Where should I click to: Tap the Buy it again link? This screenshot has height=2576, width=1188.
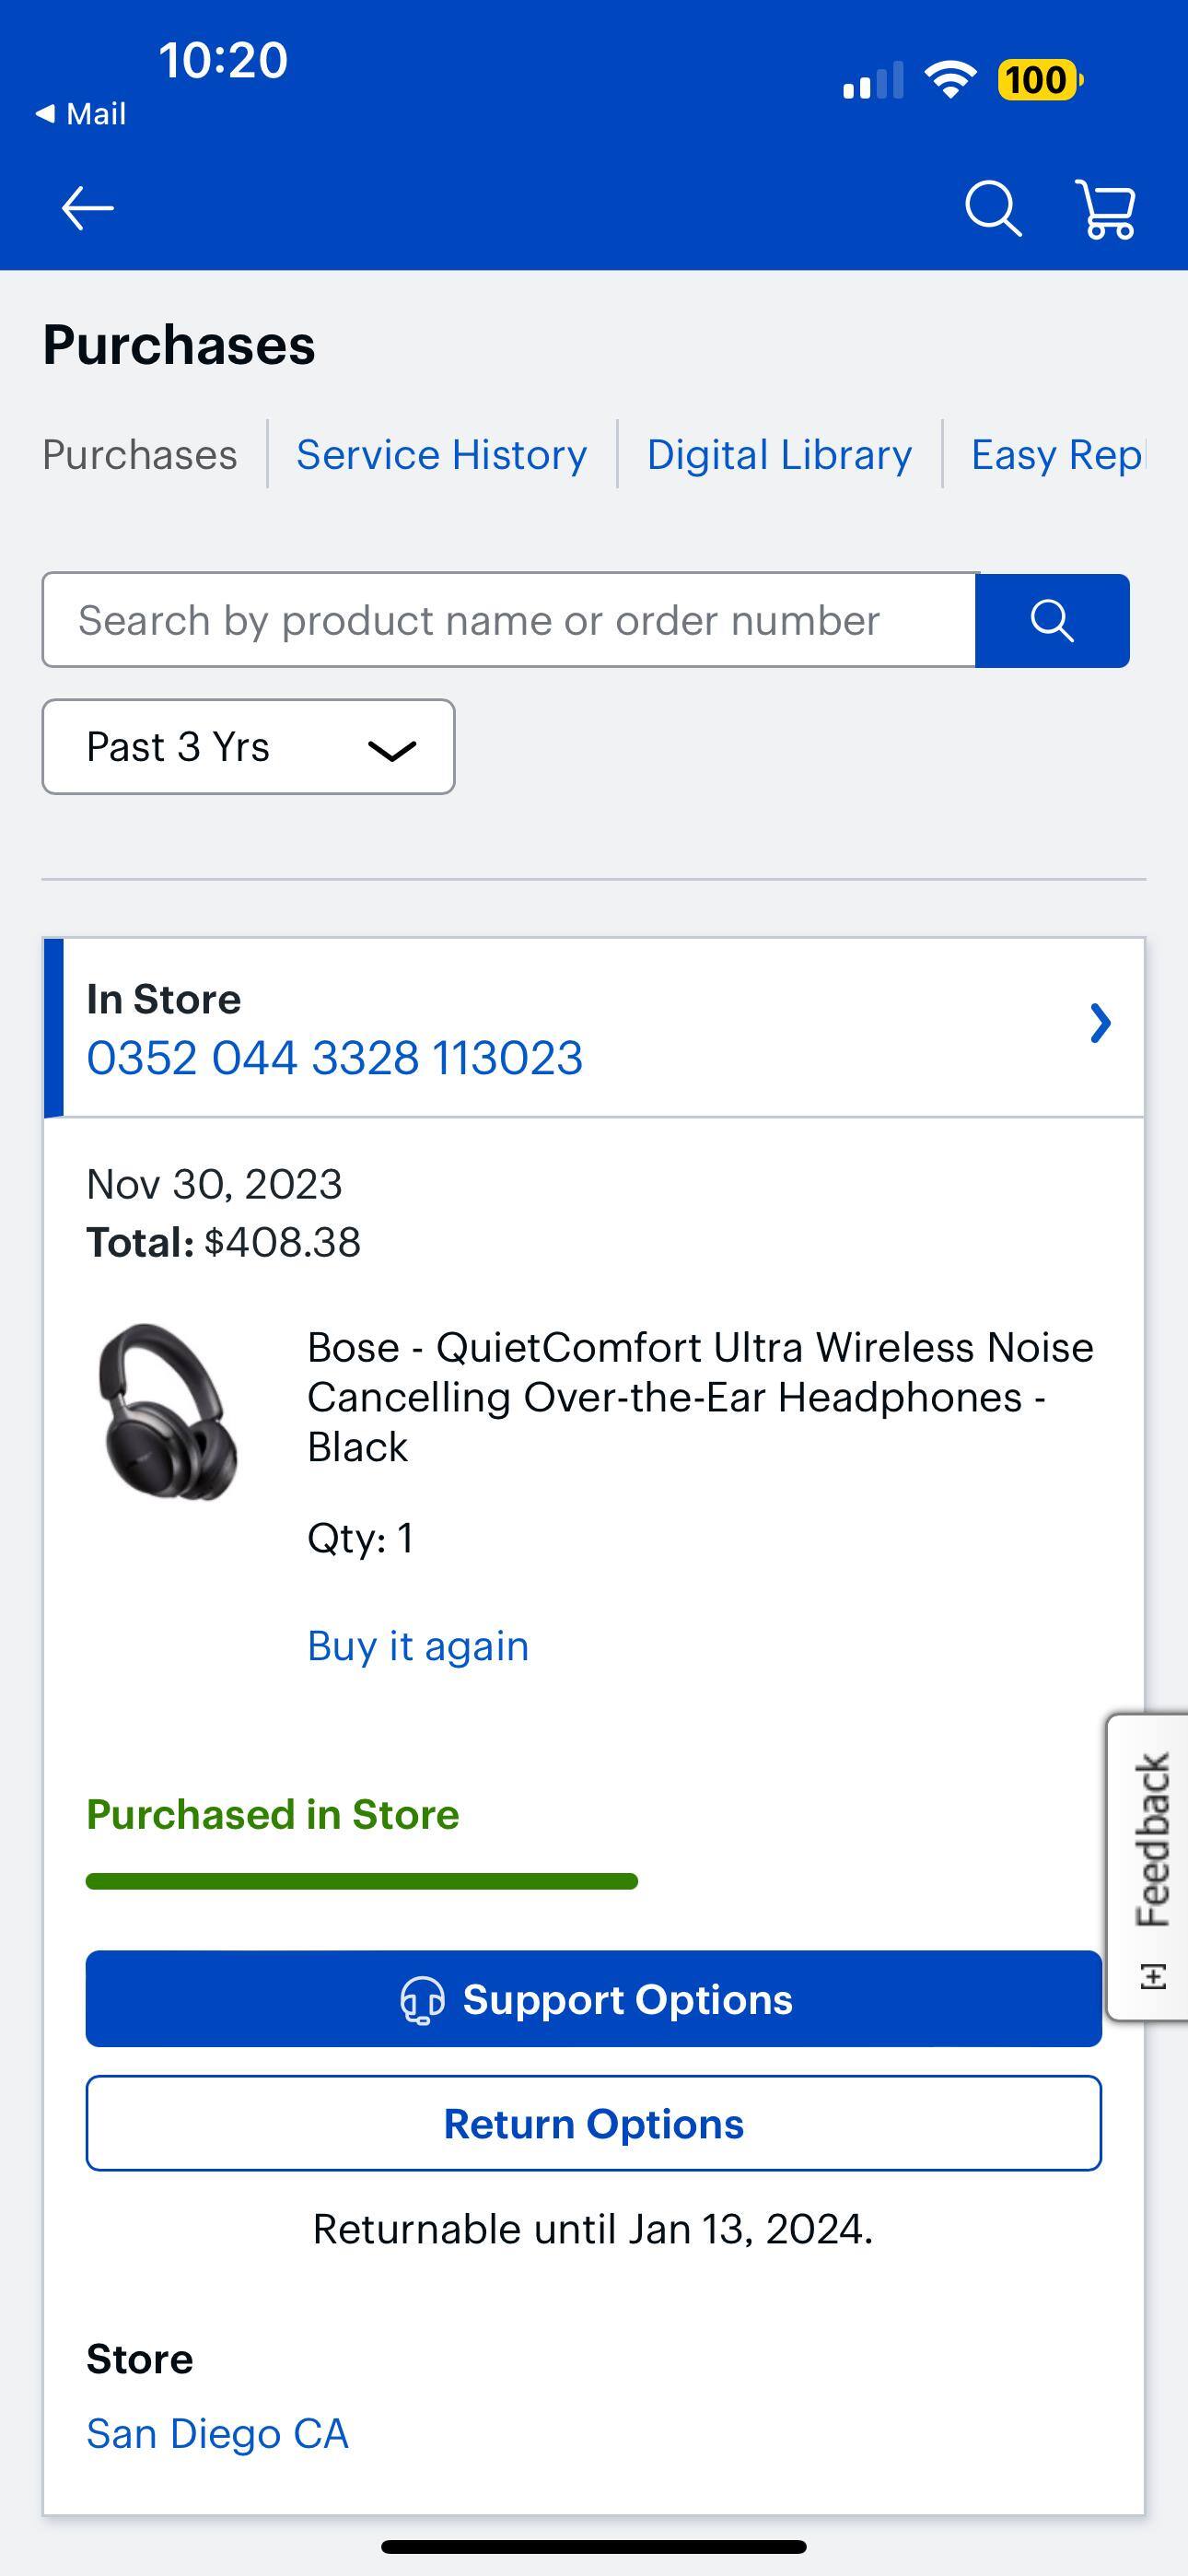coord(418,1646)
